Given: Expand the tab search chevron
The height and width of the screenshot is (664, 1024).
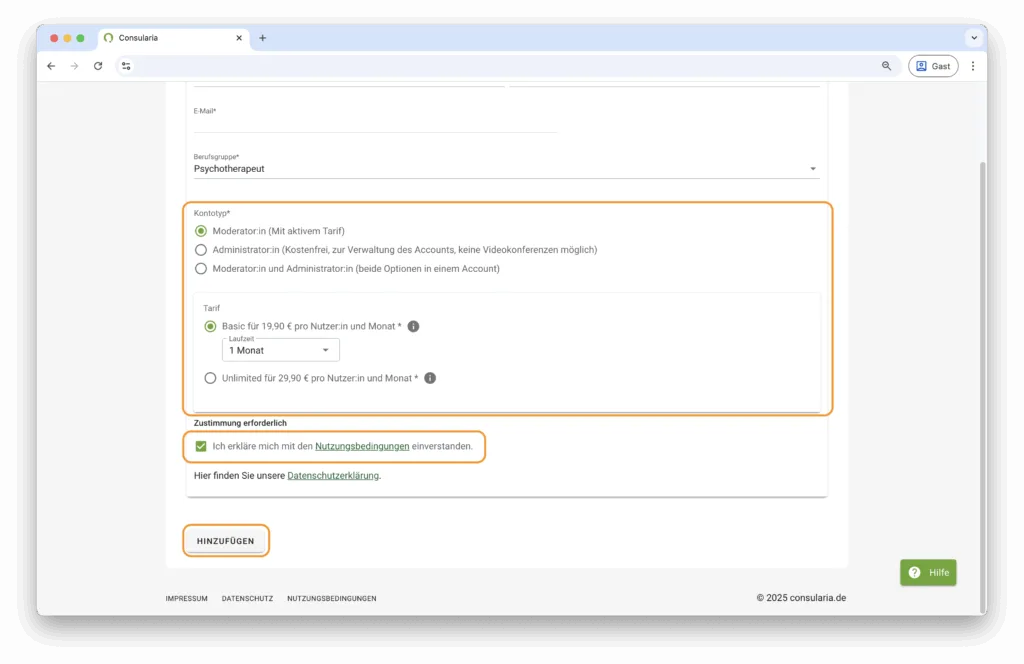Looking at the screenshot, I should click(x=973, y=38).
